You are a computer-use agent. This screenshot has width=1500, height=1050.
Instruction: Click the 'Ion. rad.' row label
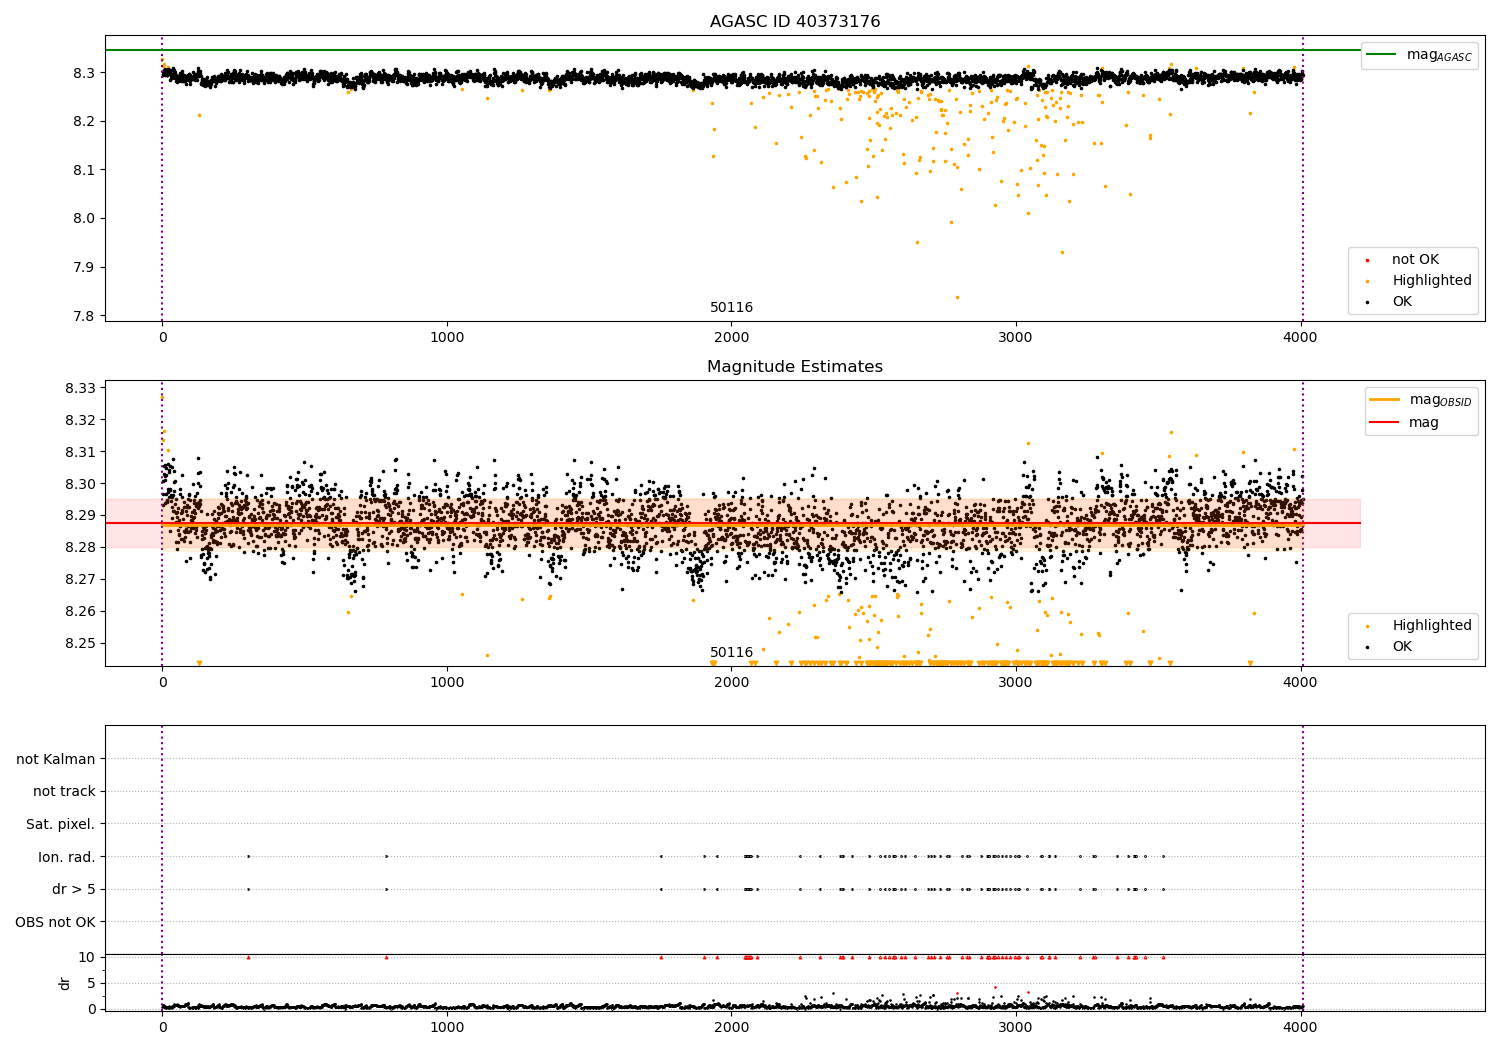(x=67, y=857)
